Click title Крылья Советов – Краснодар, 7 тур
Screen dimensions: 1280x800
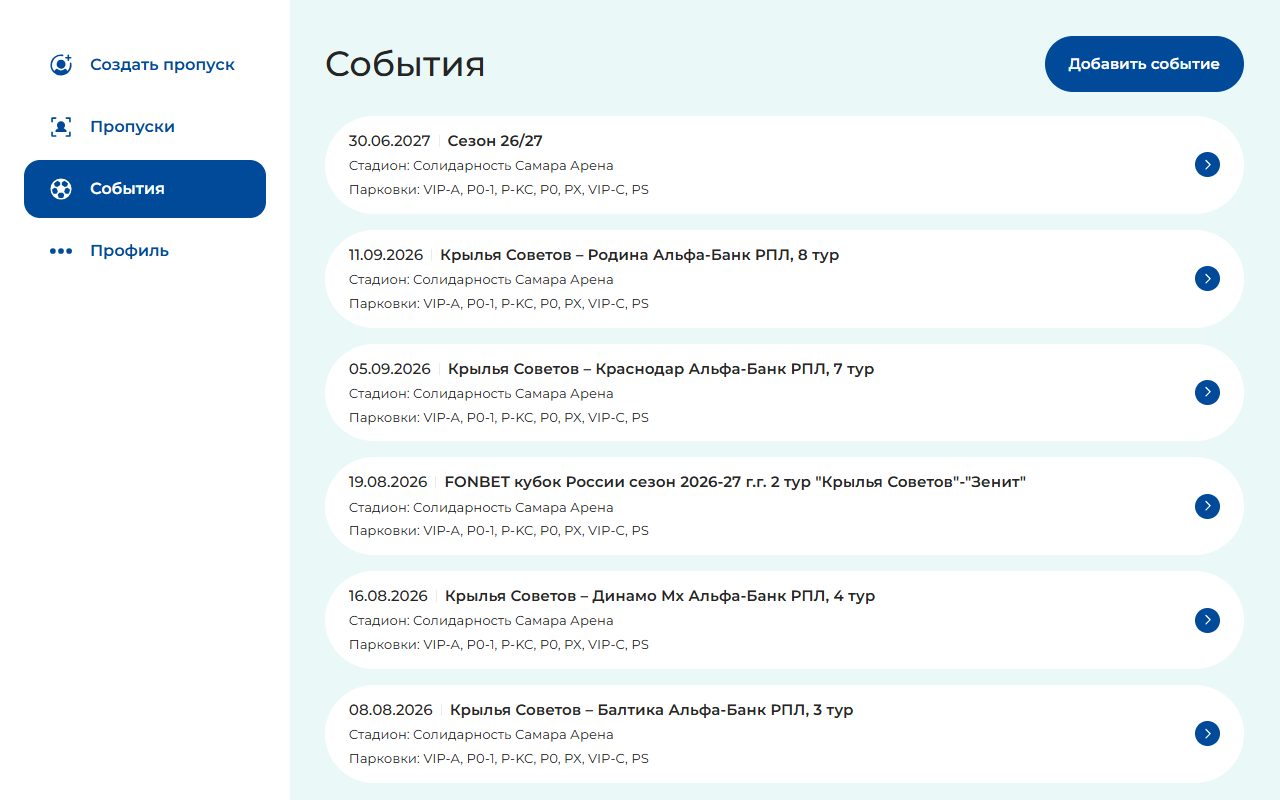click(x=661, y=369)
